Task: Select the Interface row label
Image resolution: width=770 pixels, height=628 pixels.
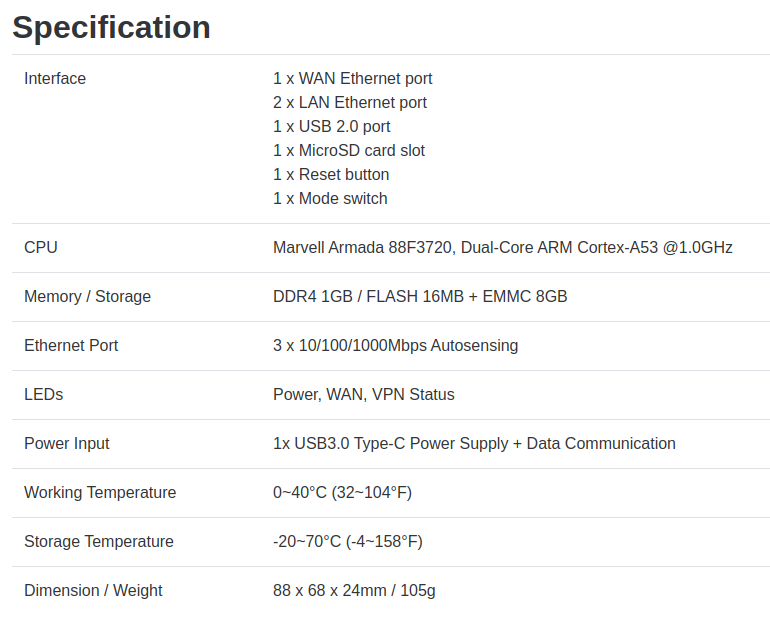Action: (x=55, y=79)
